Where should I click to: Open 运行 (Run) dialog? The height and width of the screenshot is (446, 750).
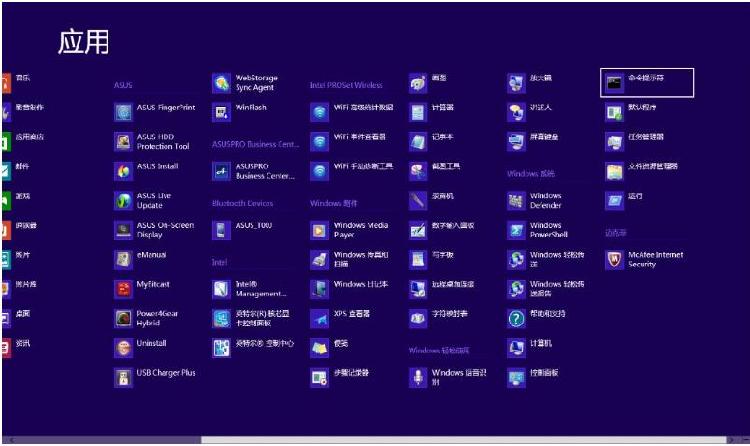pos(624,201)
